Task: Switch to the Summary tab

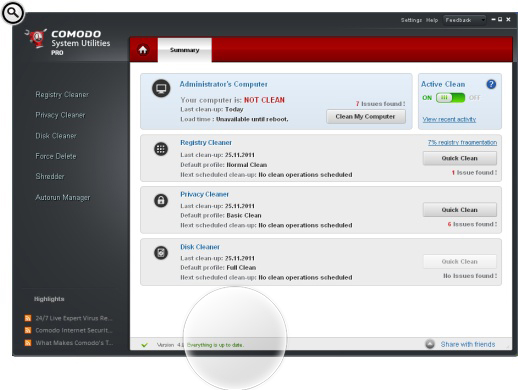Action: click(185, 50)
